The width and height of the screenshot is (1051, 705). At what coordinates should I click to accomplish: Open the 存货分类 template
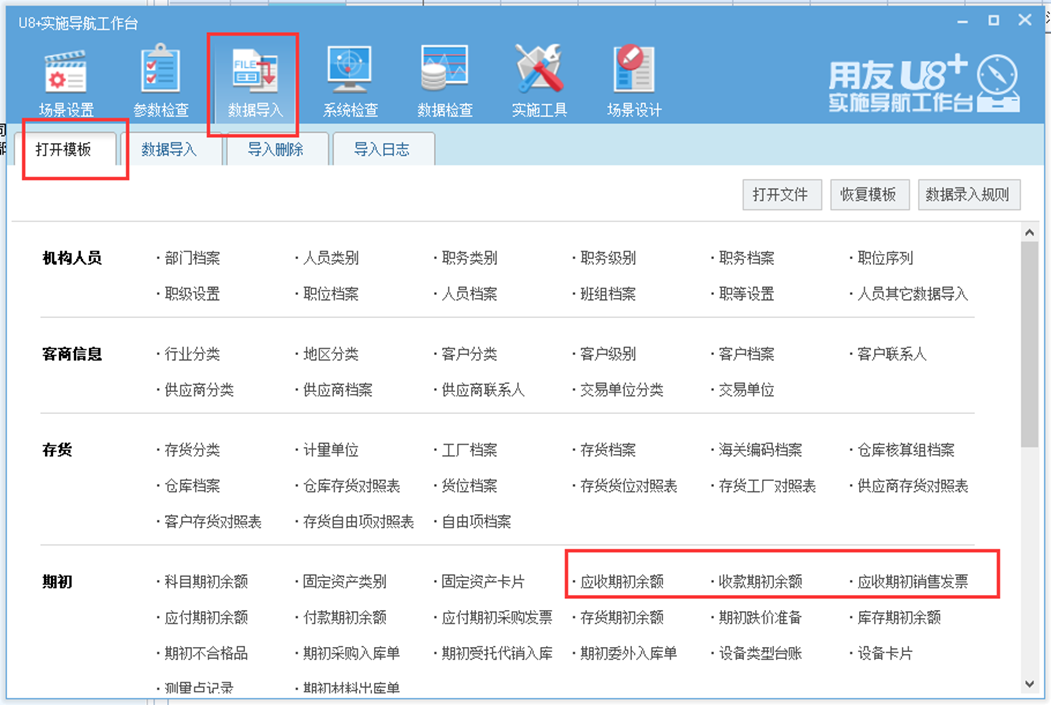pos(192,450)
